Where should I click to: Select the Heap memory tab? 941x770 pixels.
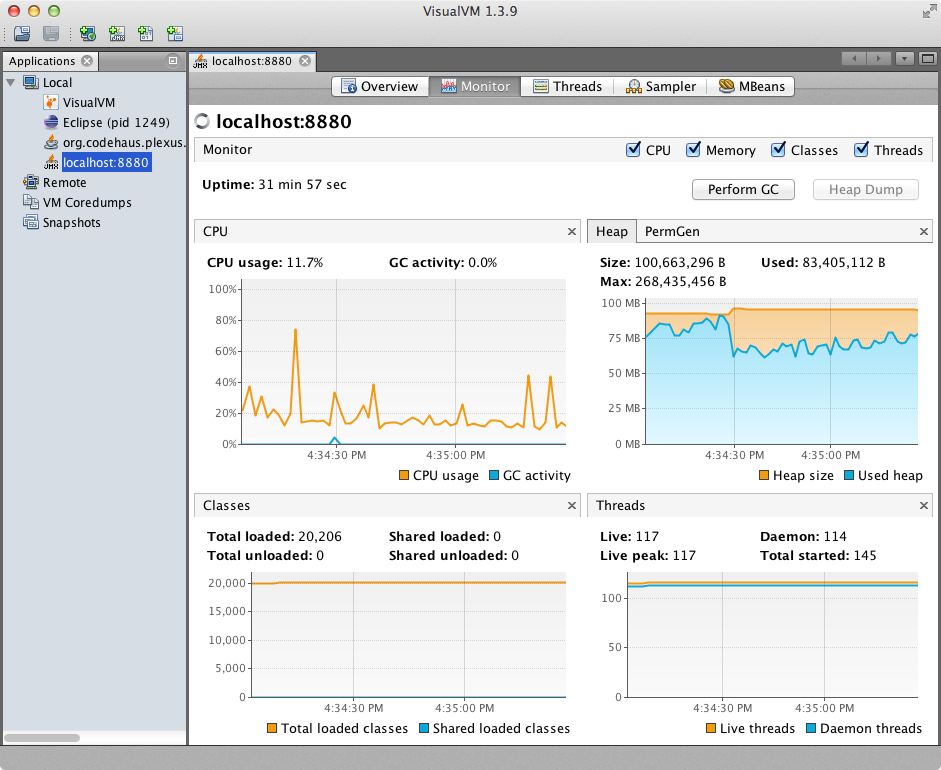coord(612,232)
